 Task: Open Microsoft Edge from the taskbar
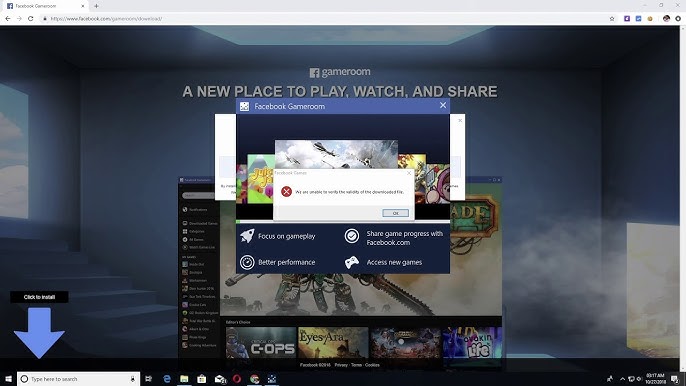click(167, 379)
